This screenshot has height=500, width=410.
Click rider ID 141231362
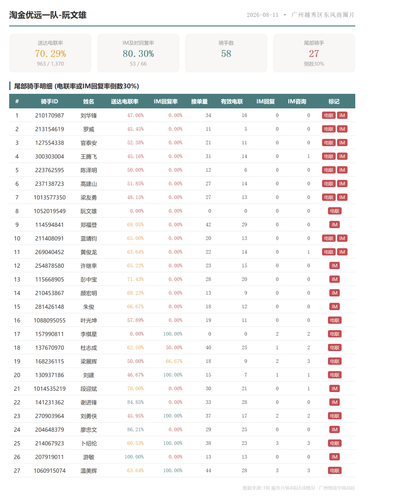[x=50, y=402]
